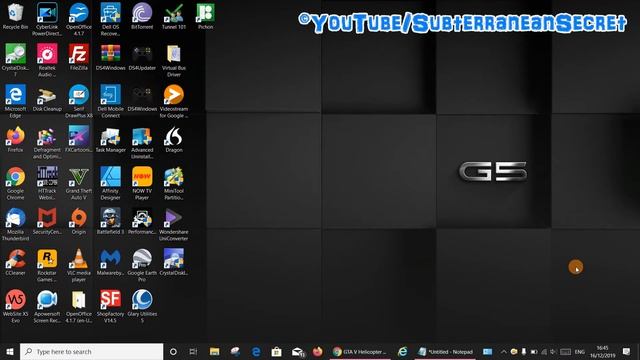
Task: Open Cortana from the taskbar
Action: (x=173, y=351)
